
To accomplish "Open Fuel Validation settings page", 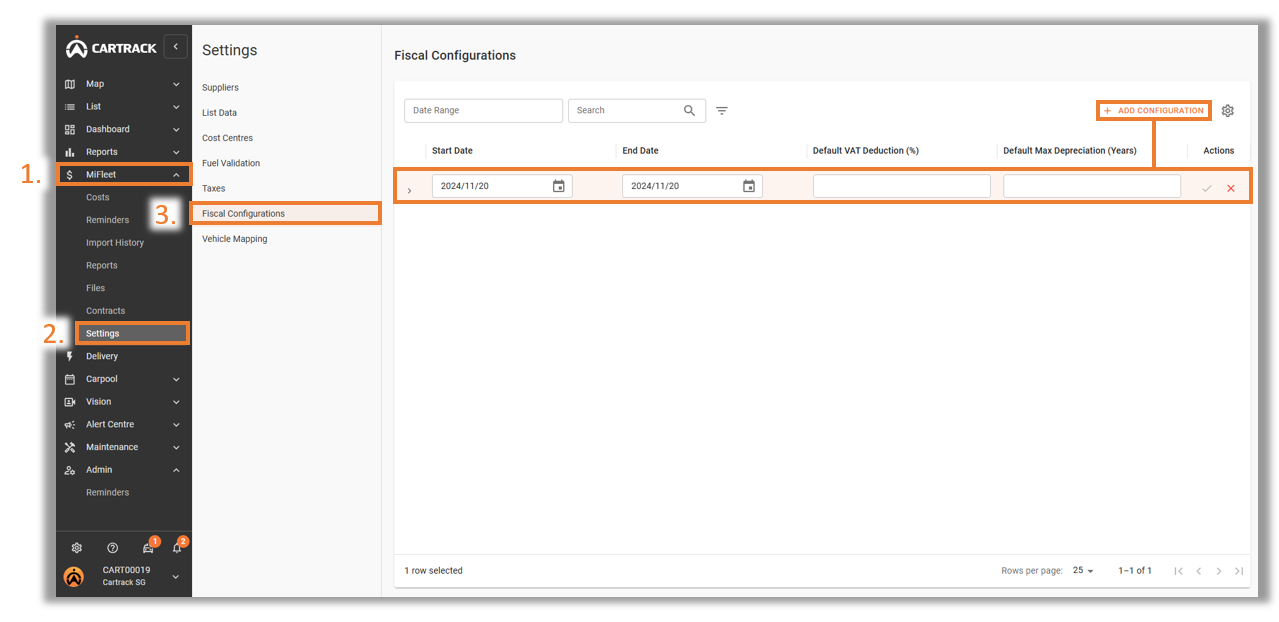I will pyautogui.click(x=231, y=163).
